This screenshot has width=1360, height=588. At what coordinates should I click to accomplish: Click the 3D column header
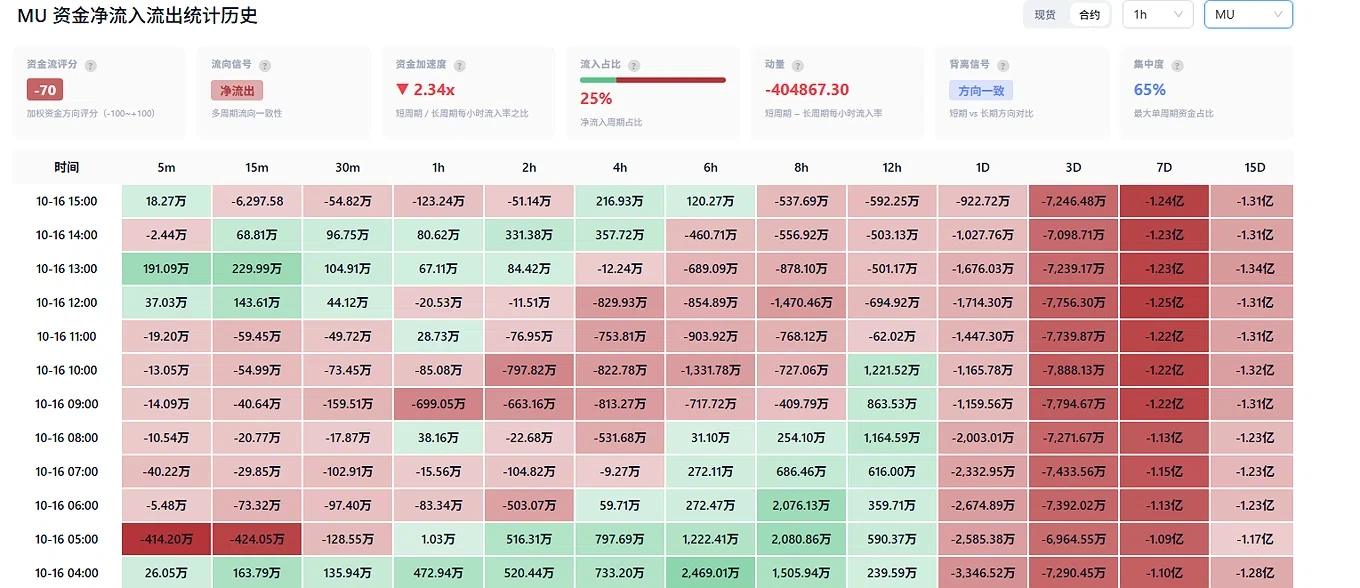(1074, 167)
